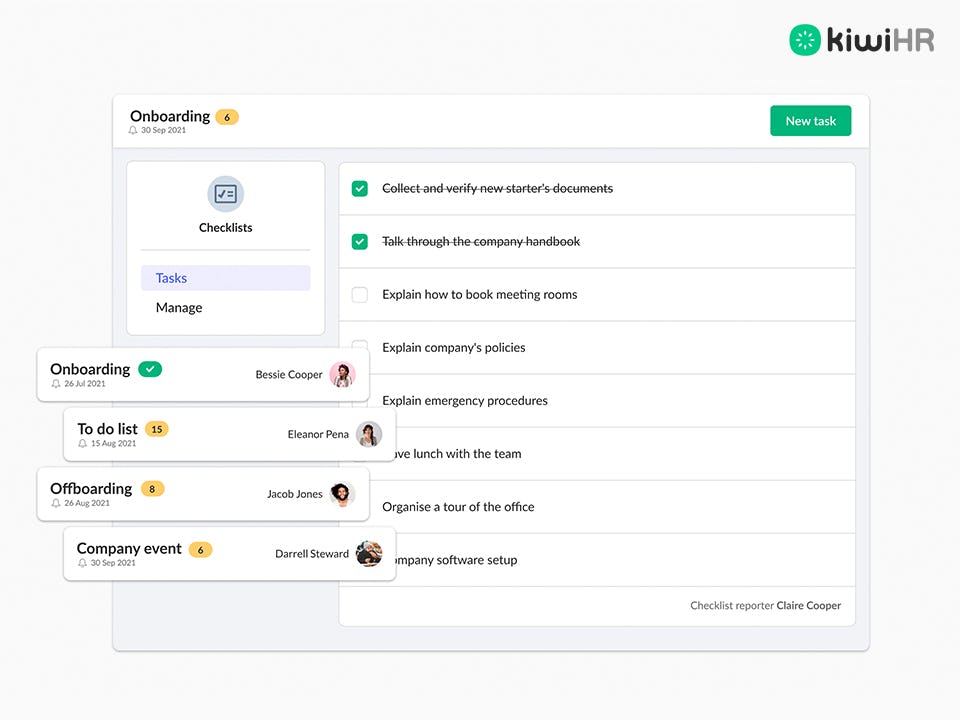Click the name Bessie Cooper
The image size is (960, 720).
pos(289,374)
